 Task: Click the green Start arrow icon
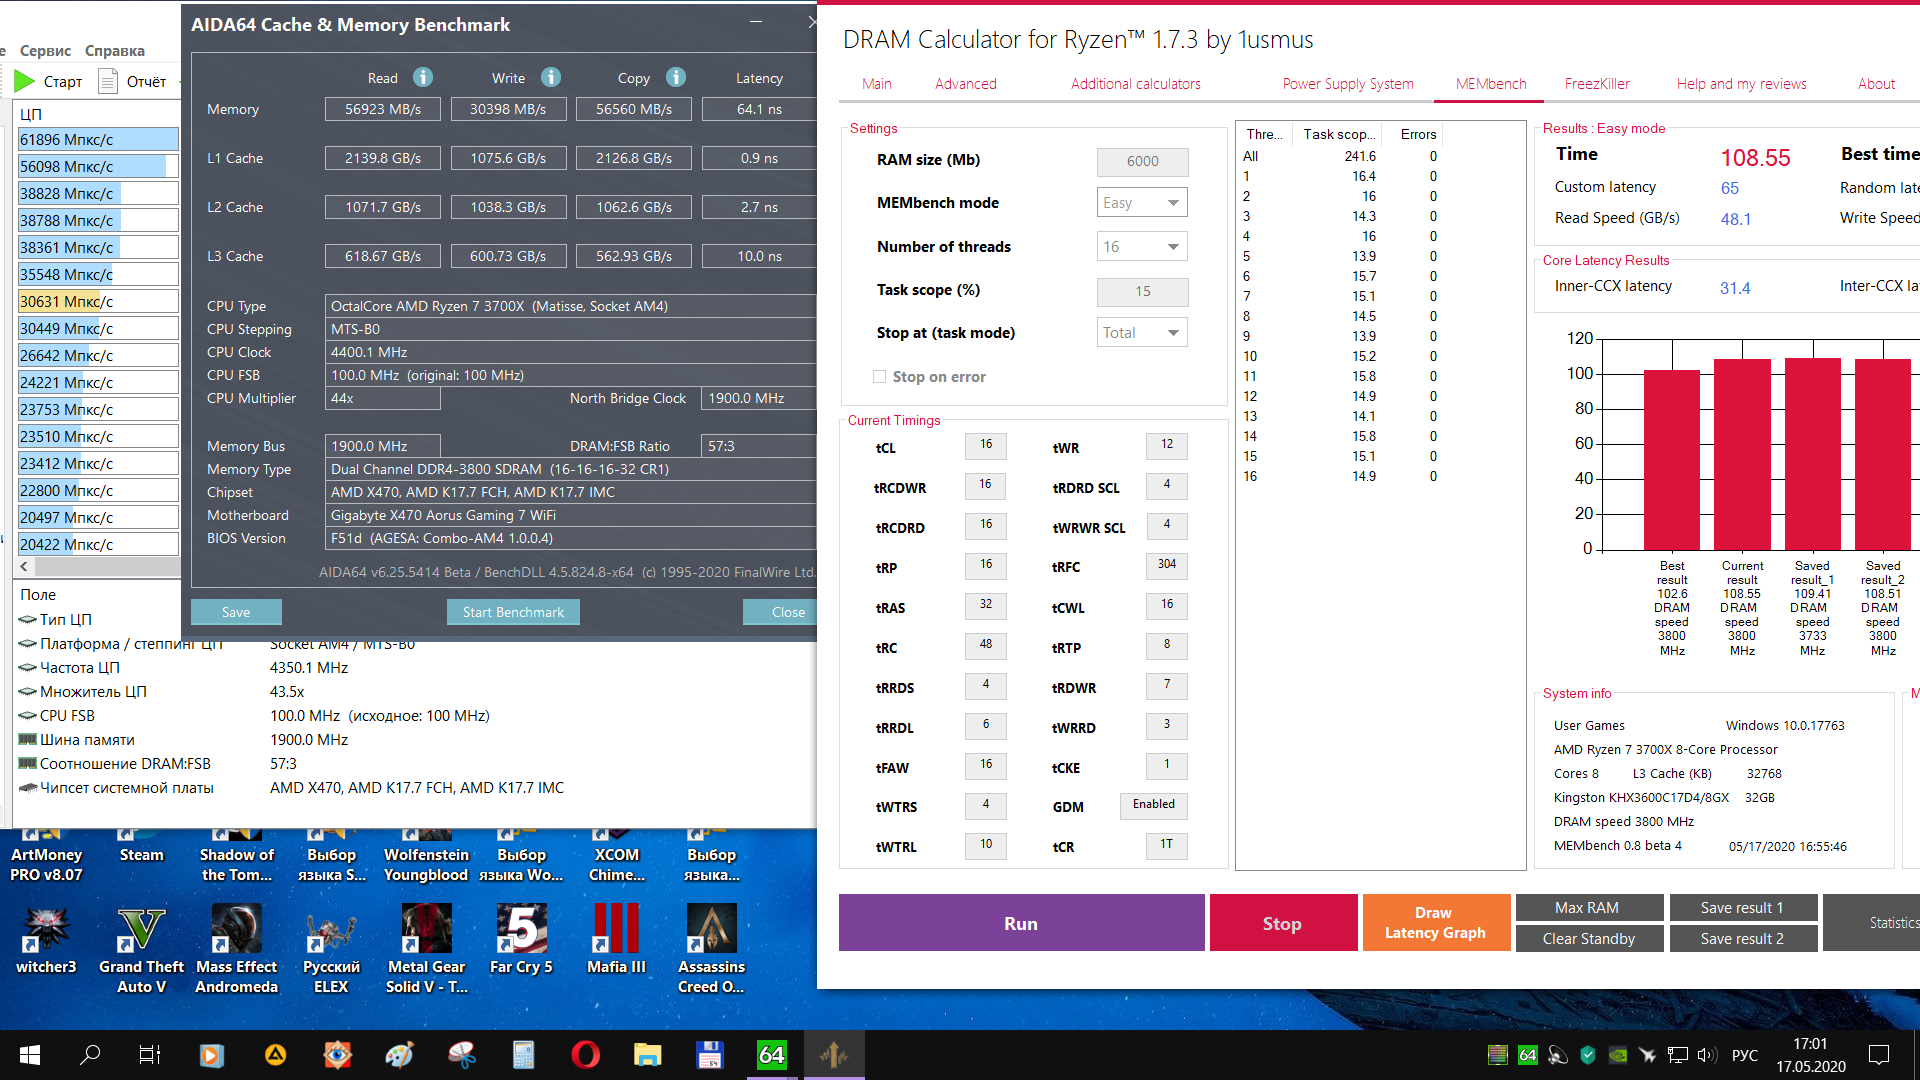25,81
